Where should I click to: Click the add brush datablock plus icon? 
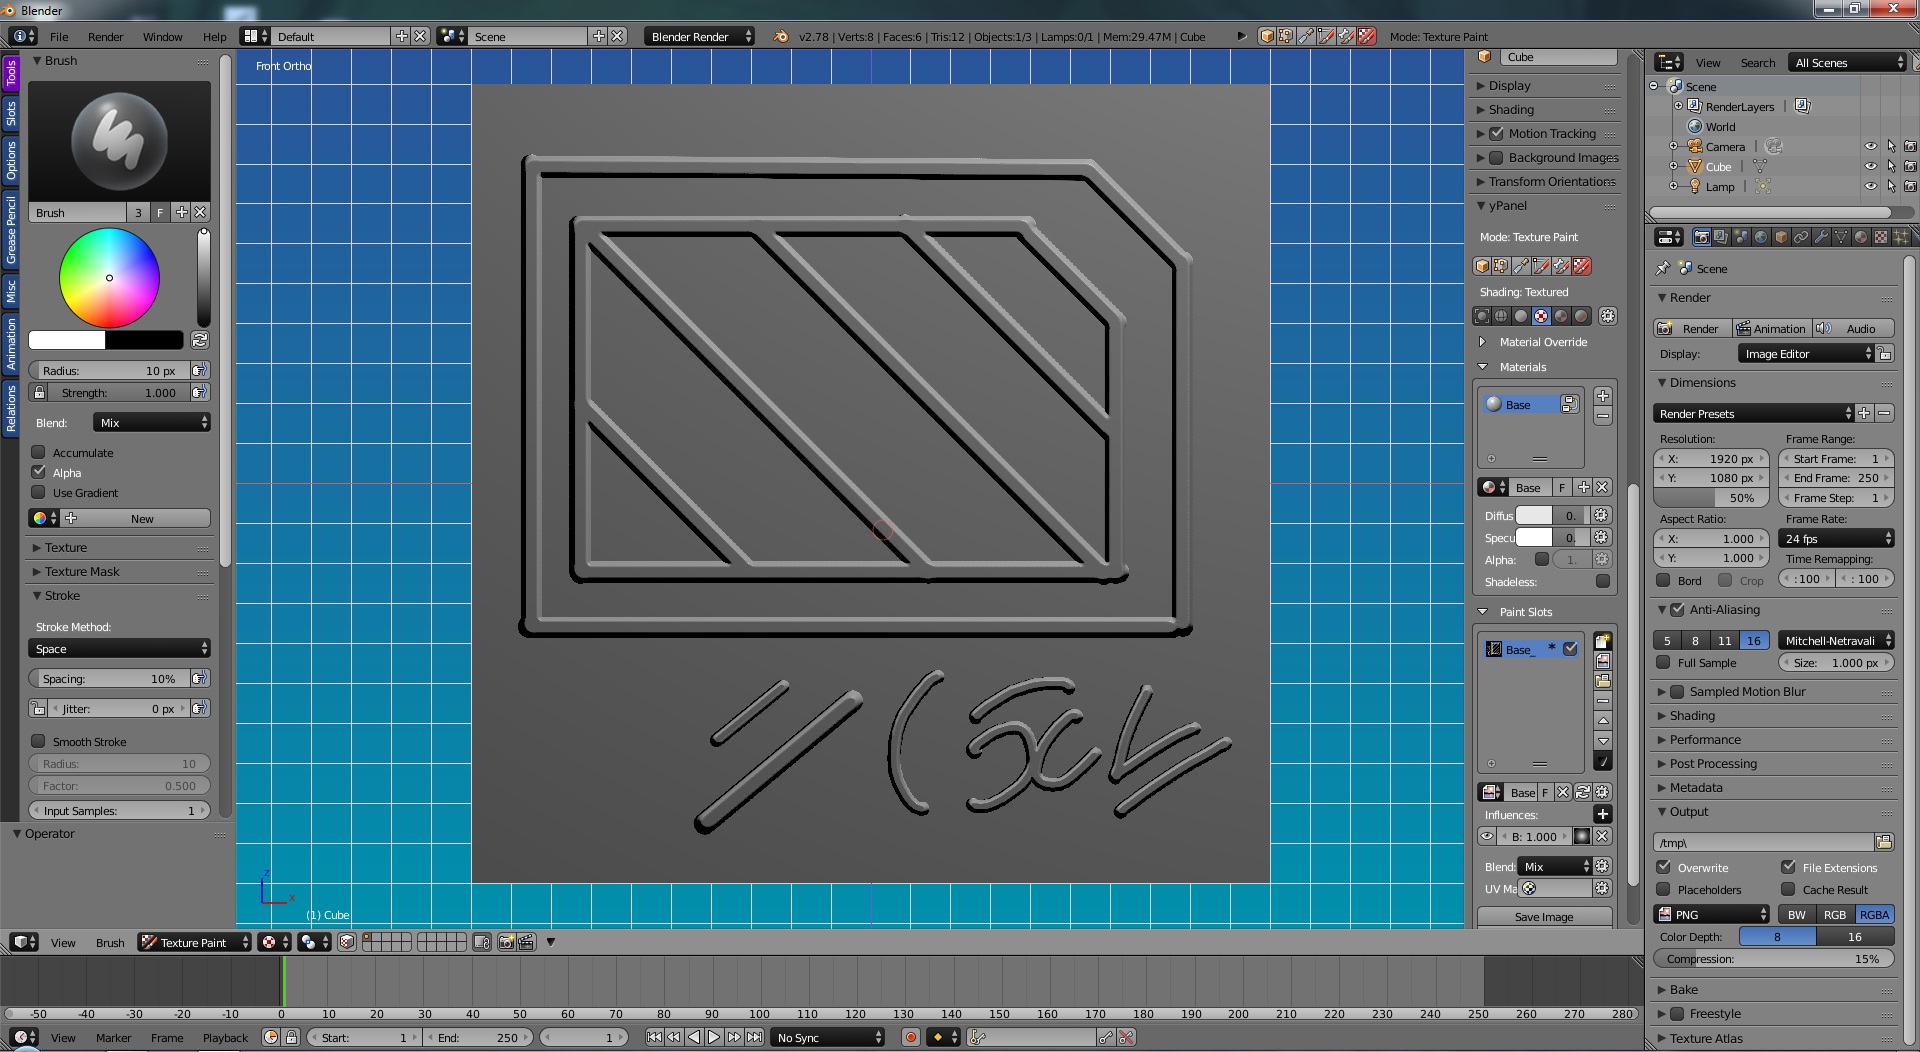[181, 212]
